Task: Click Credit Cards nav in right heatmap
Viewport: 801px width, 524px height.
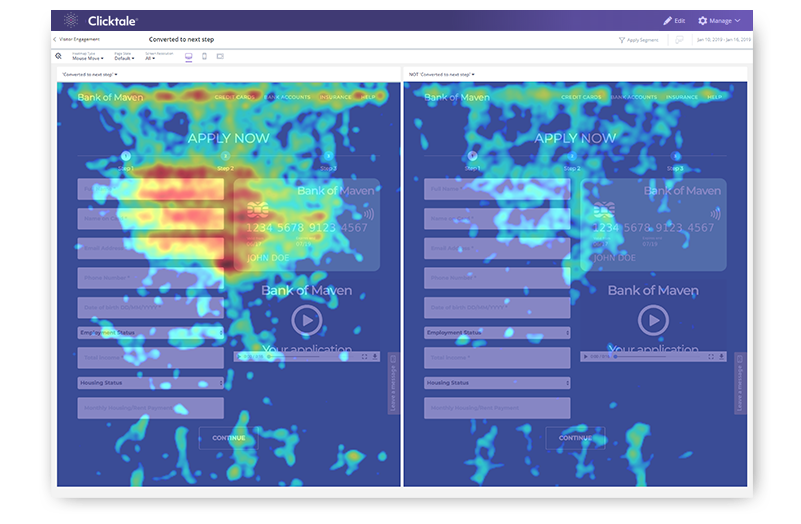Action: point(581,97)
